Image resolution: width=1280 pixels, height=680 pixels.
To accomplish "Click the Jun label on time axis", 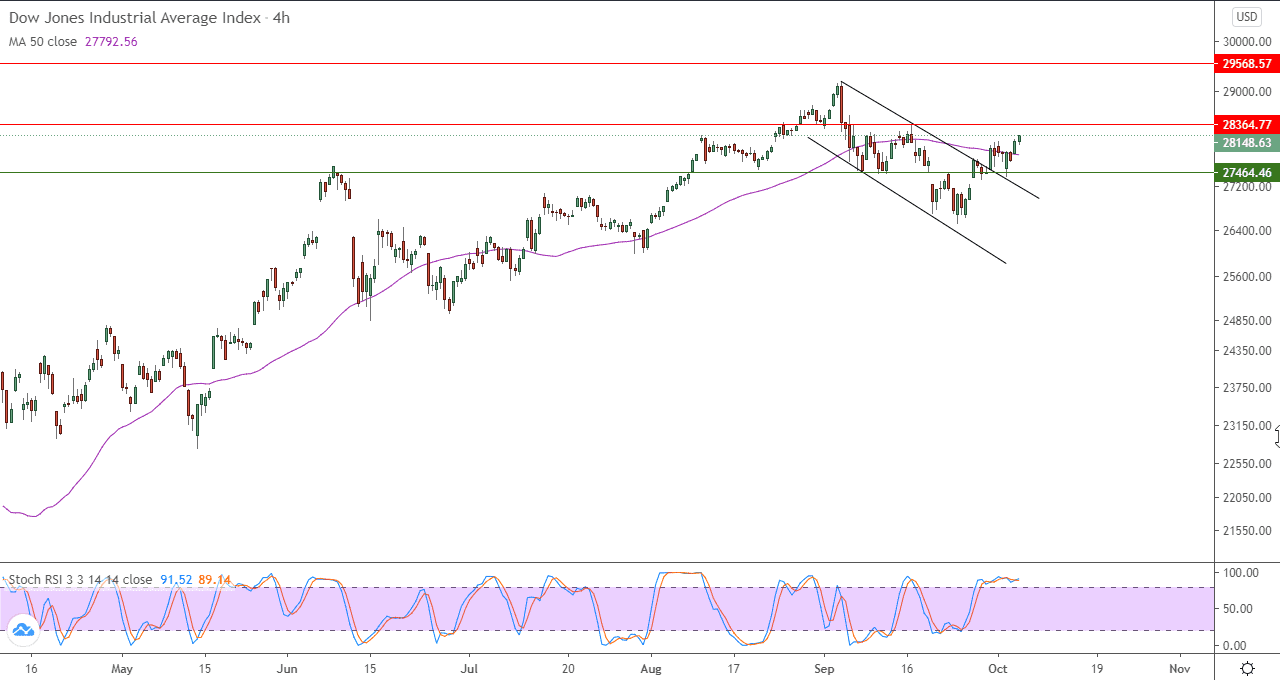I will pyautogui.click(x=287, y=668).
